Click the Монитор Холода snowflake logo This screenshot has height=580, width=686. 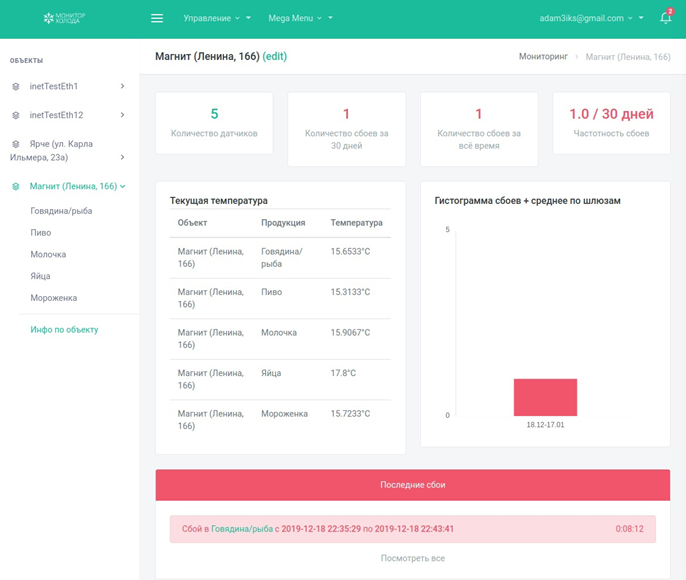64,18
